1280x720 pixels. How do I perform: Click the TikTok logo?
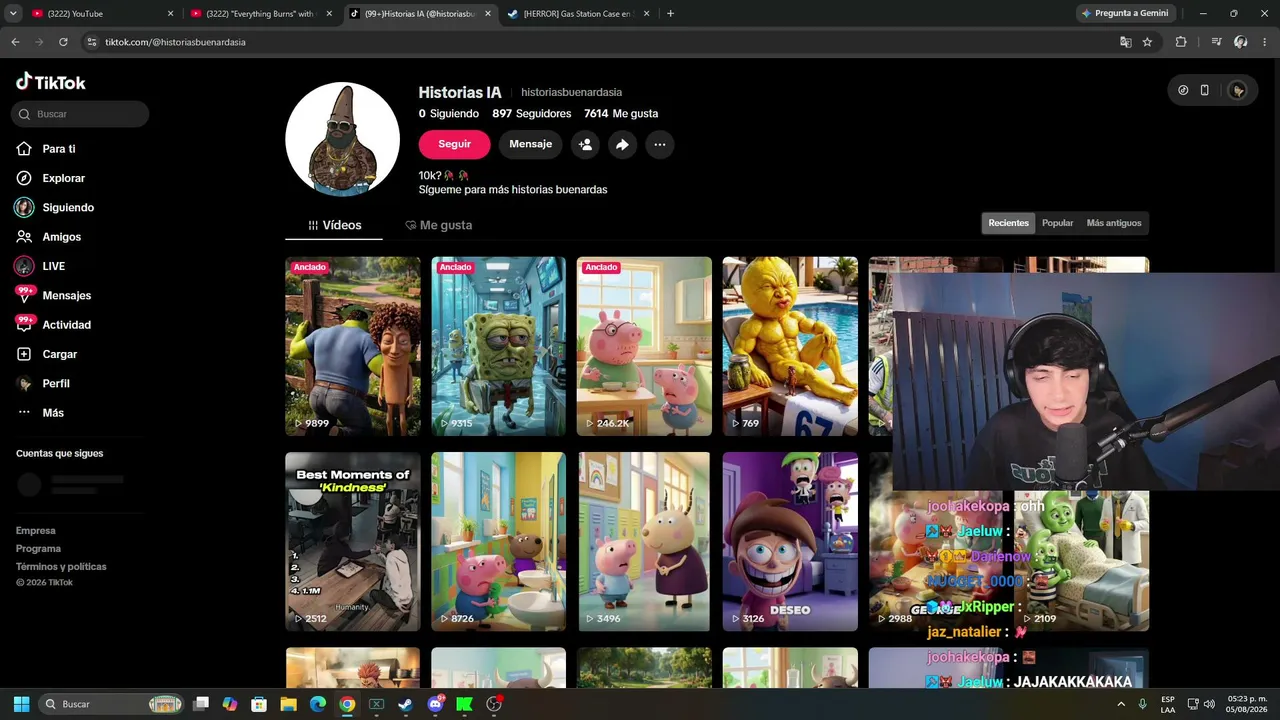tap(51, 82)
